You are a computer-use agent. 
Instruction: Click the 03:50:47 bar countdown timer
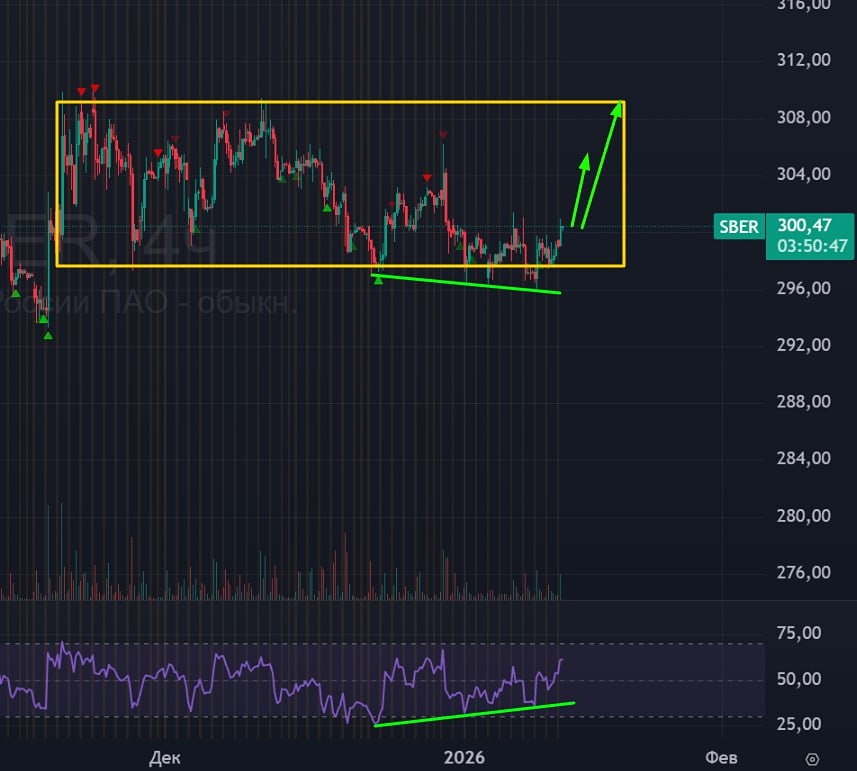(812, 246)
